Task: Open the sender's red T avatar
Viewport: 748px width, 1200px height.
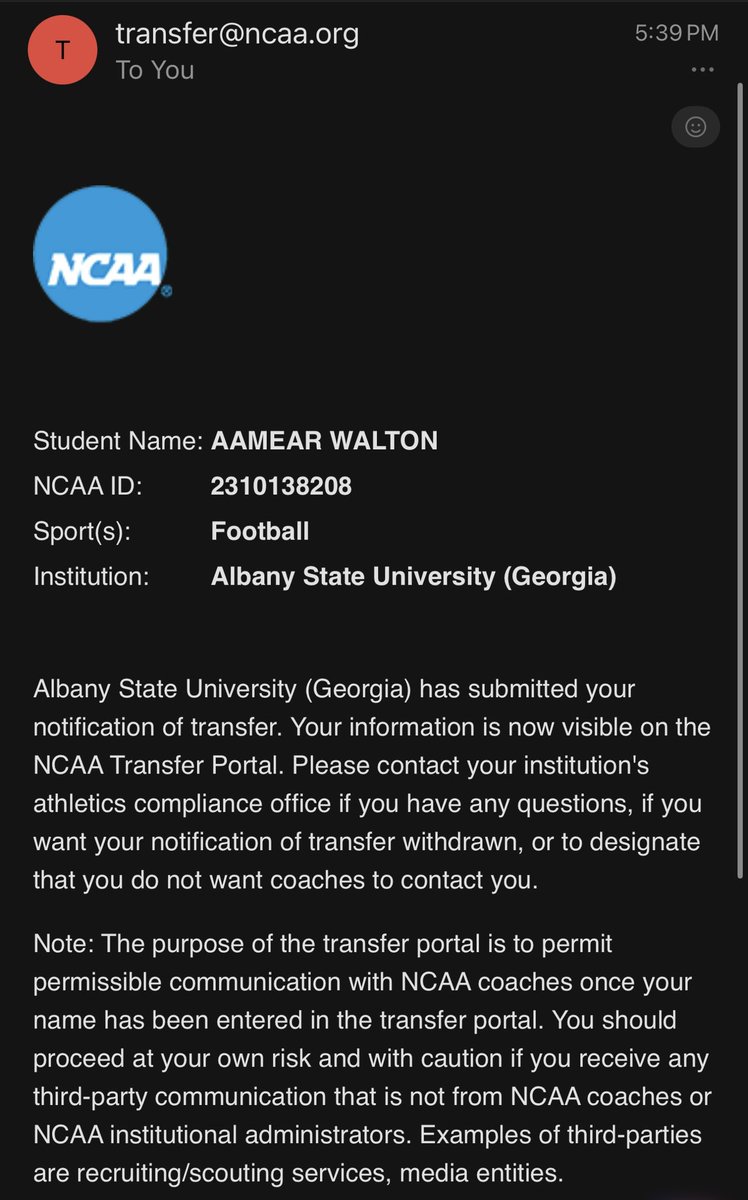Action: [x=62, y=50]
